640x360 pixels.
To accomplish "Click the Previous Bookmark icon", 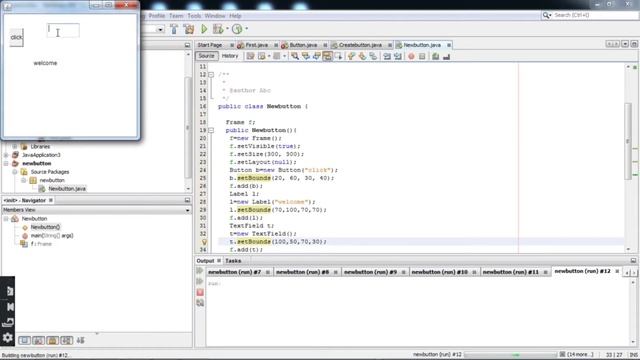I will [x=351, y=56].
